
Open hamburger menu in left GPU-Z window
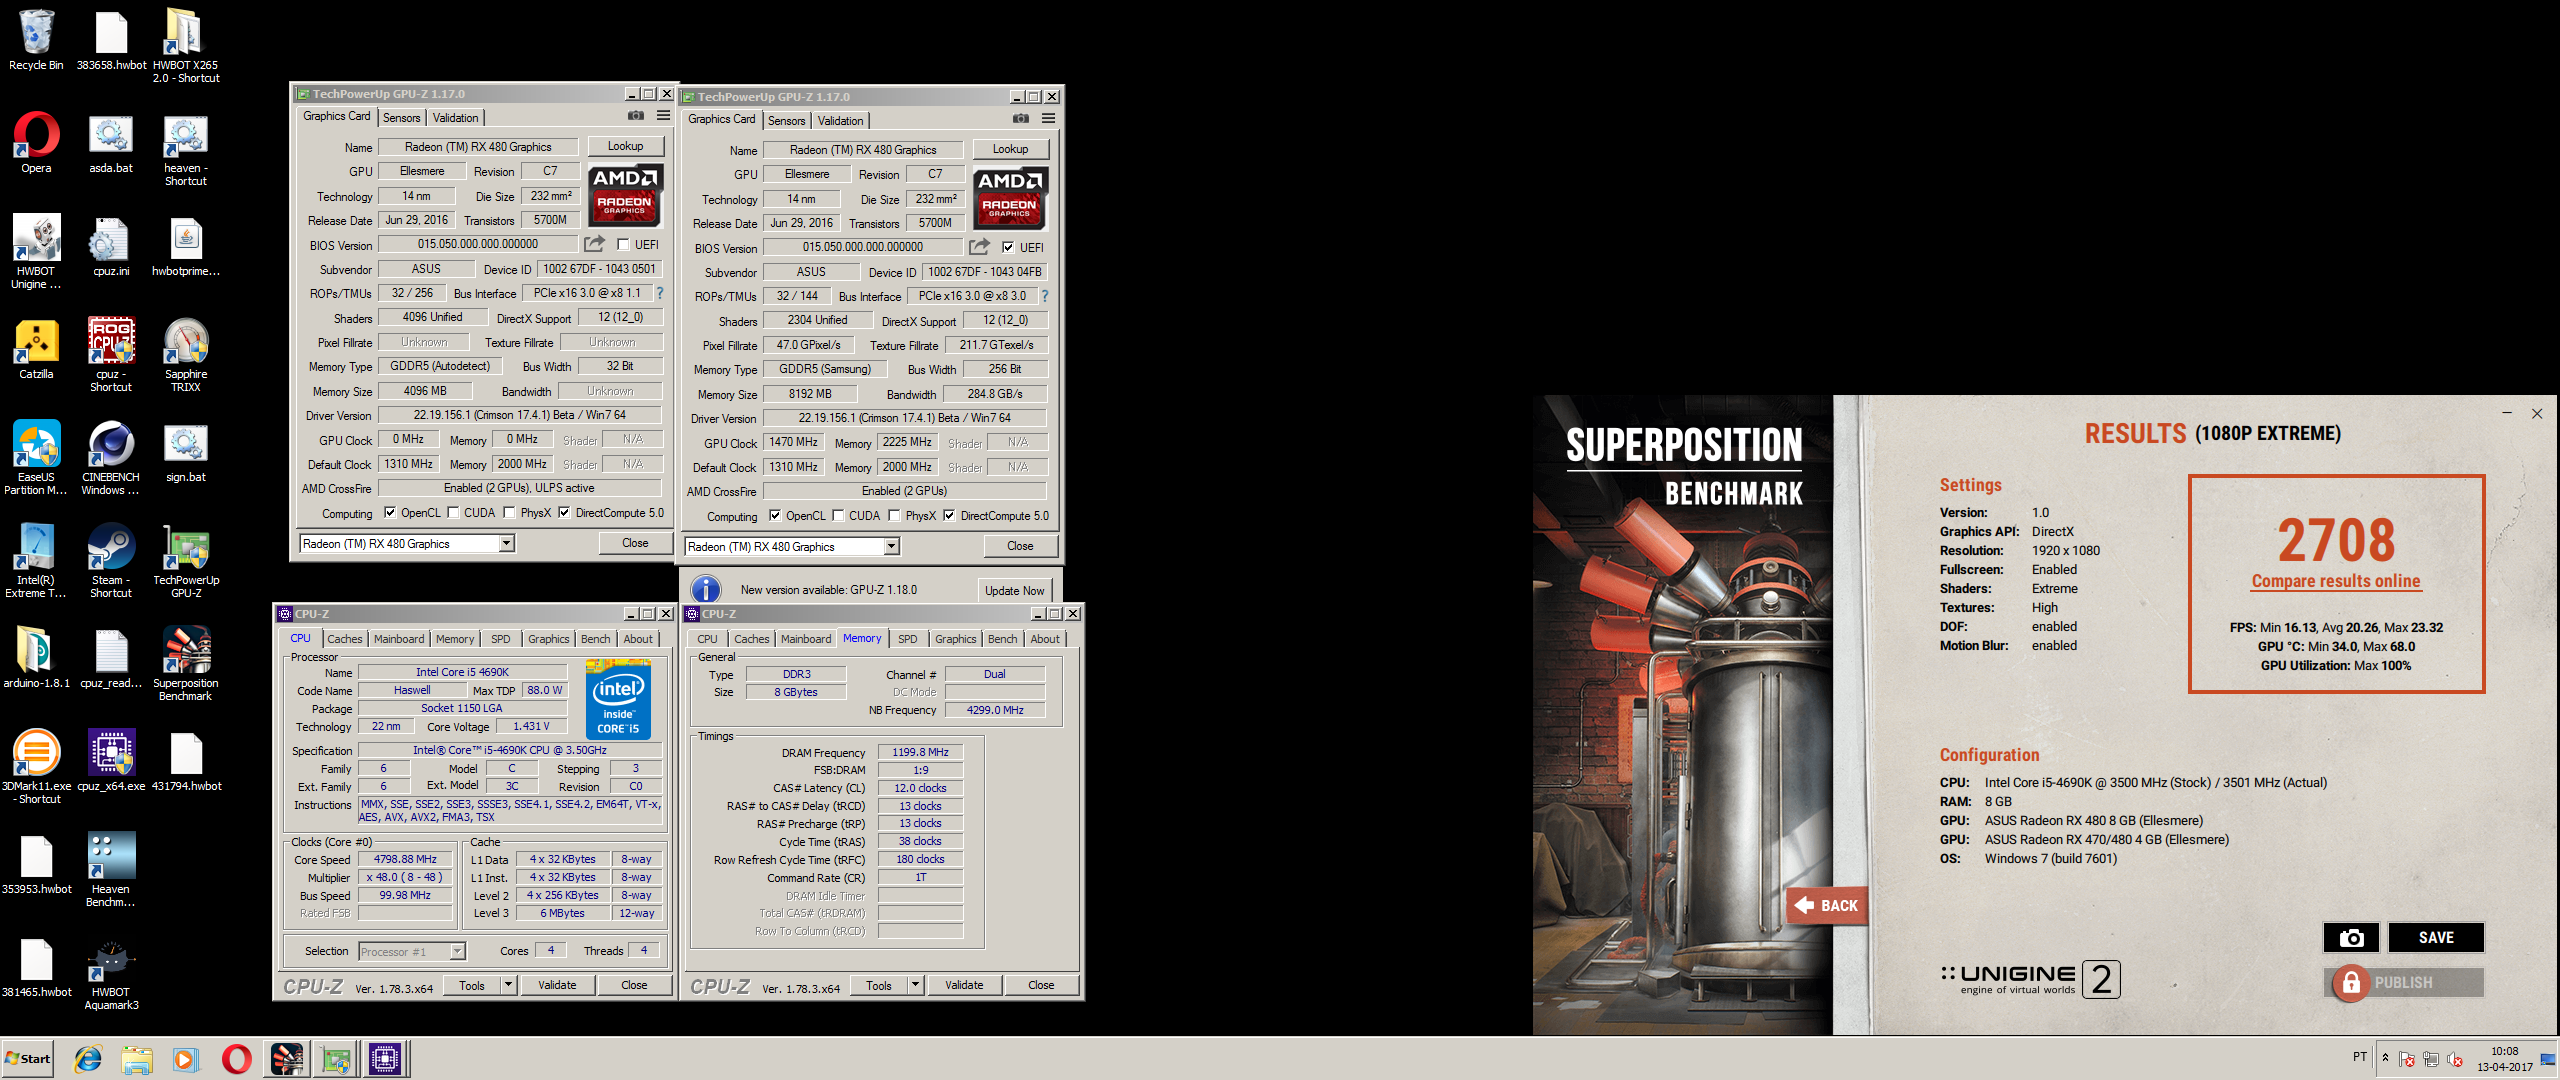663,116
